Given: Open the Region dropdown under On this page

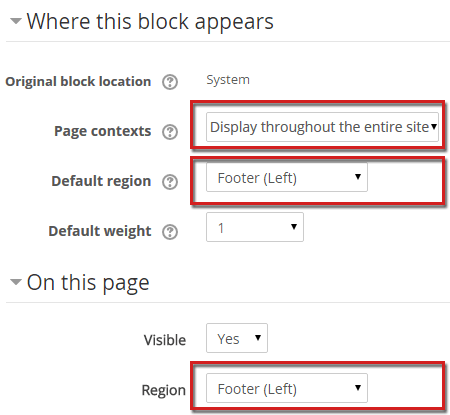Looking at the screenshot, I should (x=287, y=388).
